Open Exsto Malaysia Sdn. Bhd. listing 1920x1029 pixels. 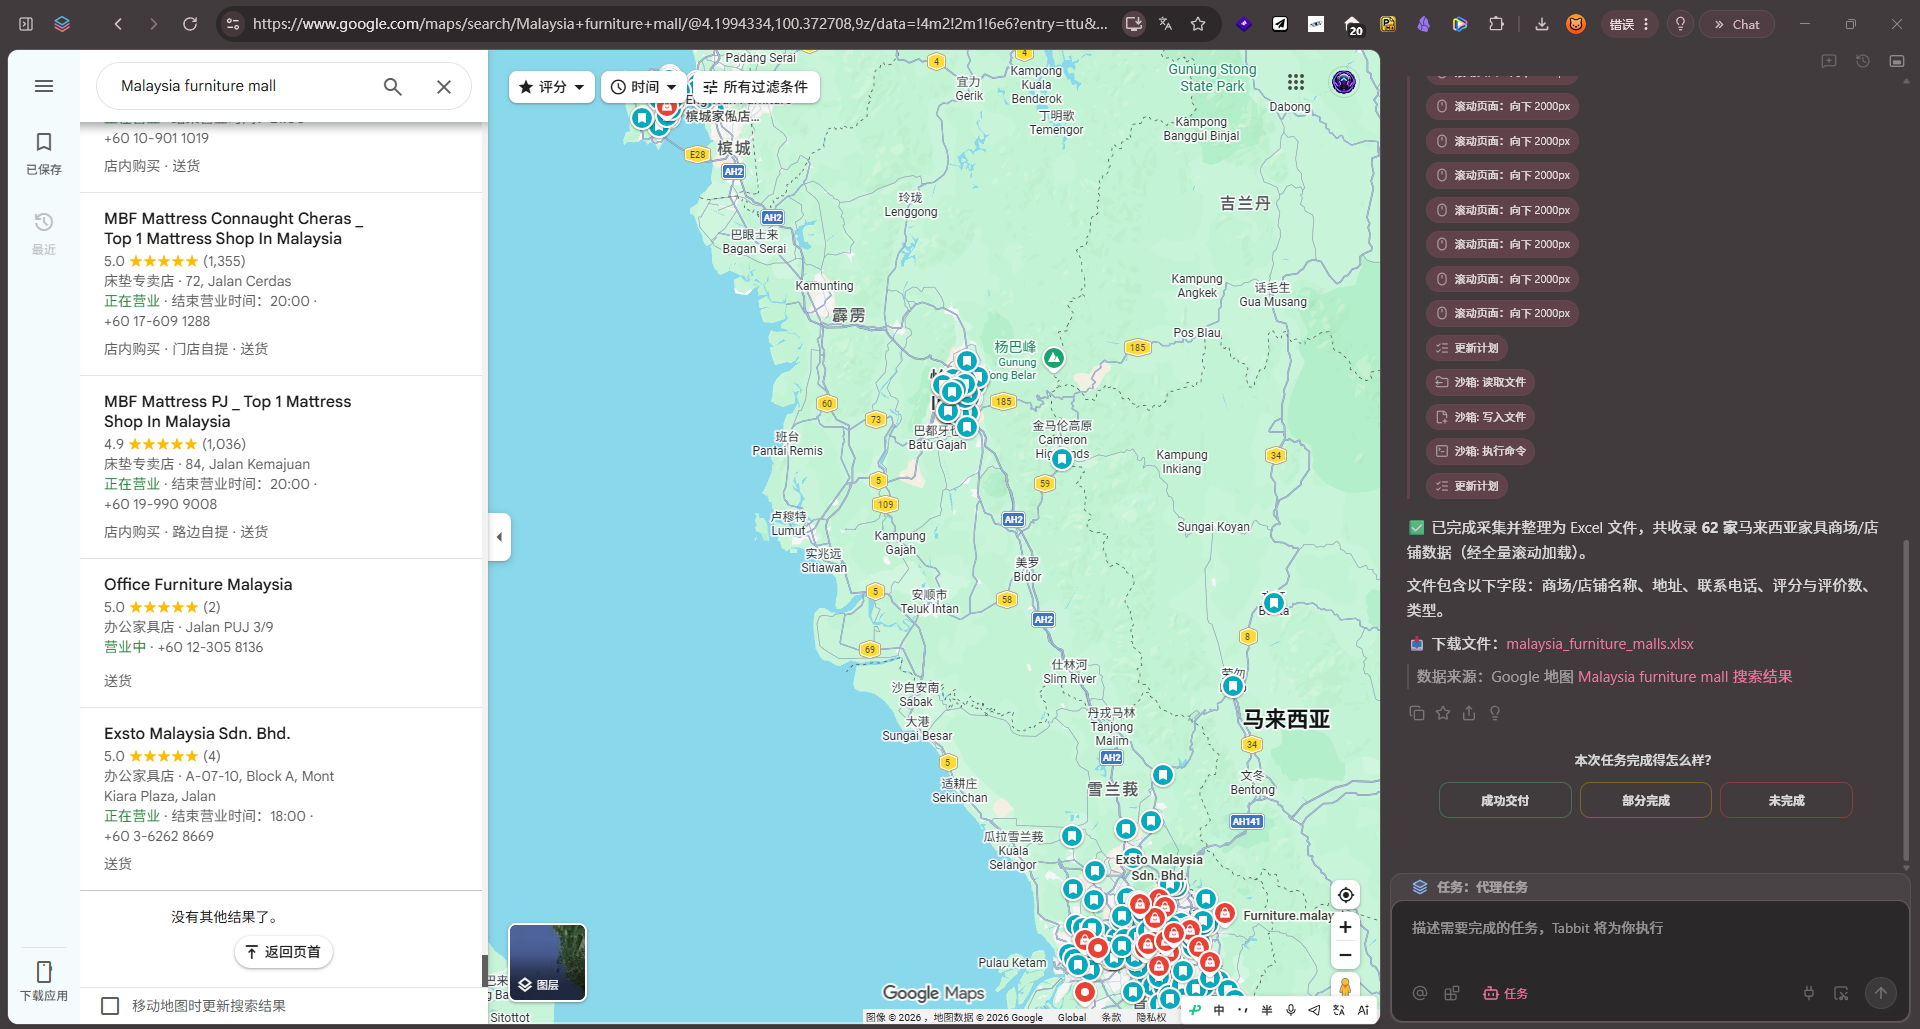[x=197, y=733]
